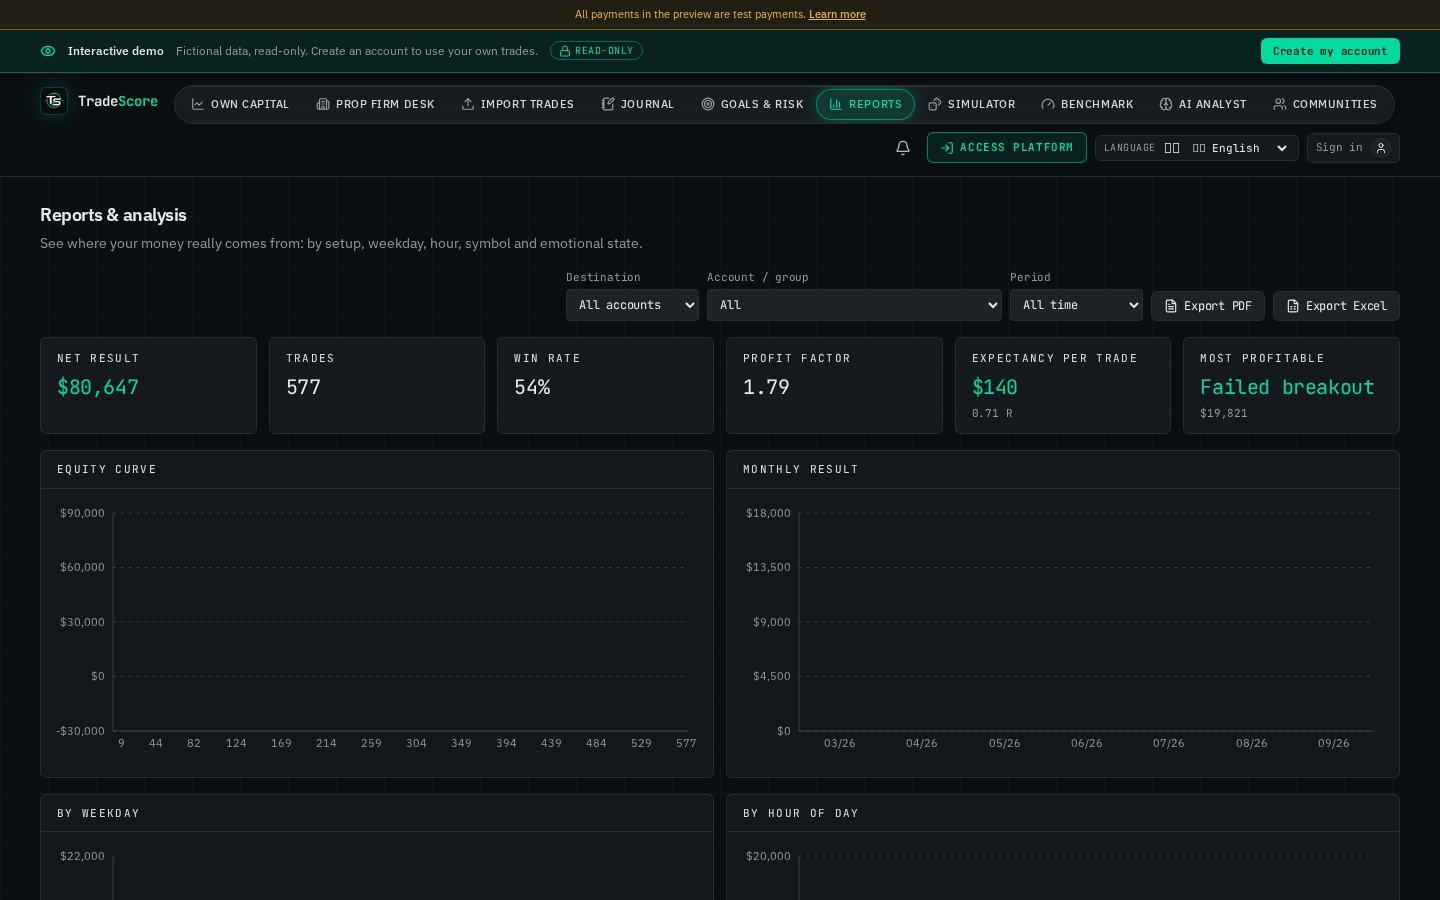
Task: Click the $90,000 equity axis label
Action: click(82, 513)
